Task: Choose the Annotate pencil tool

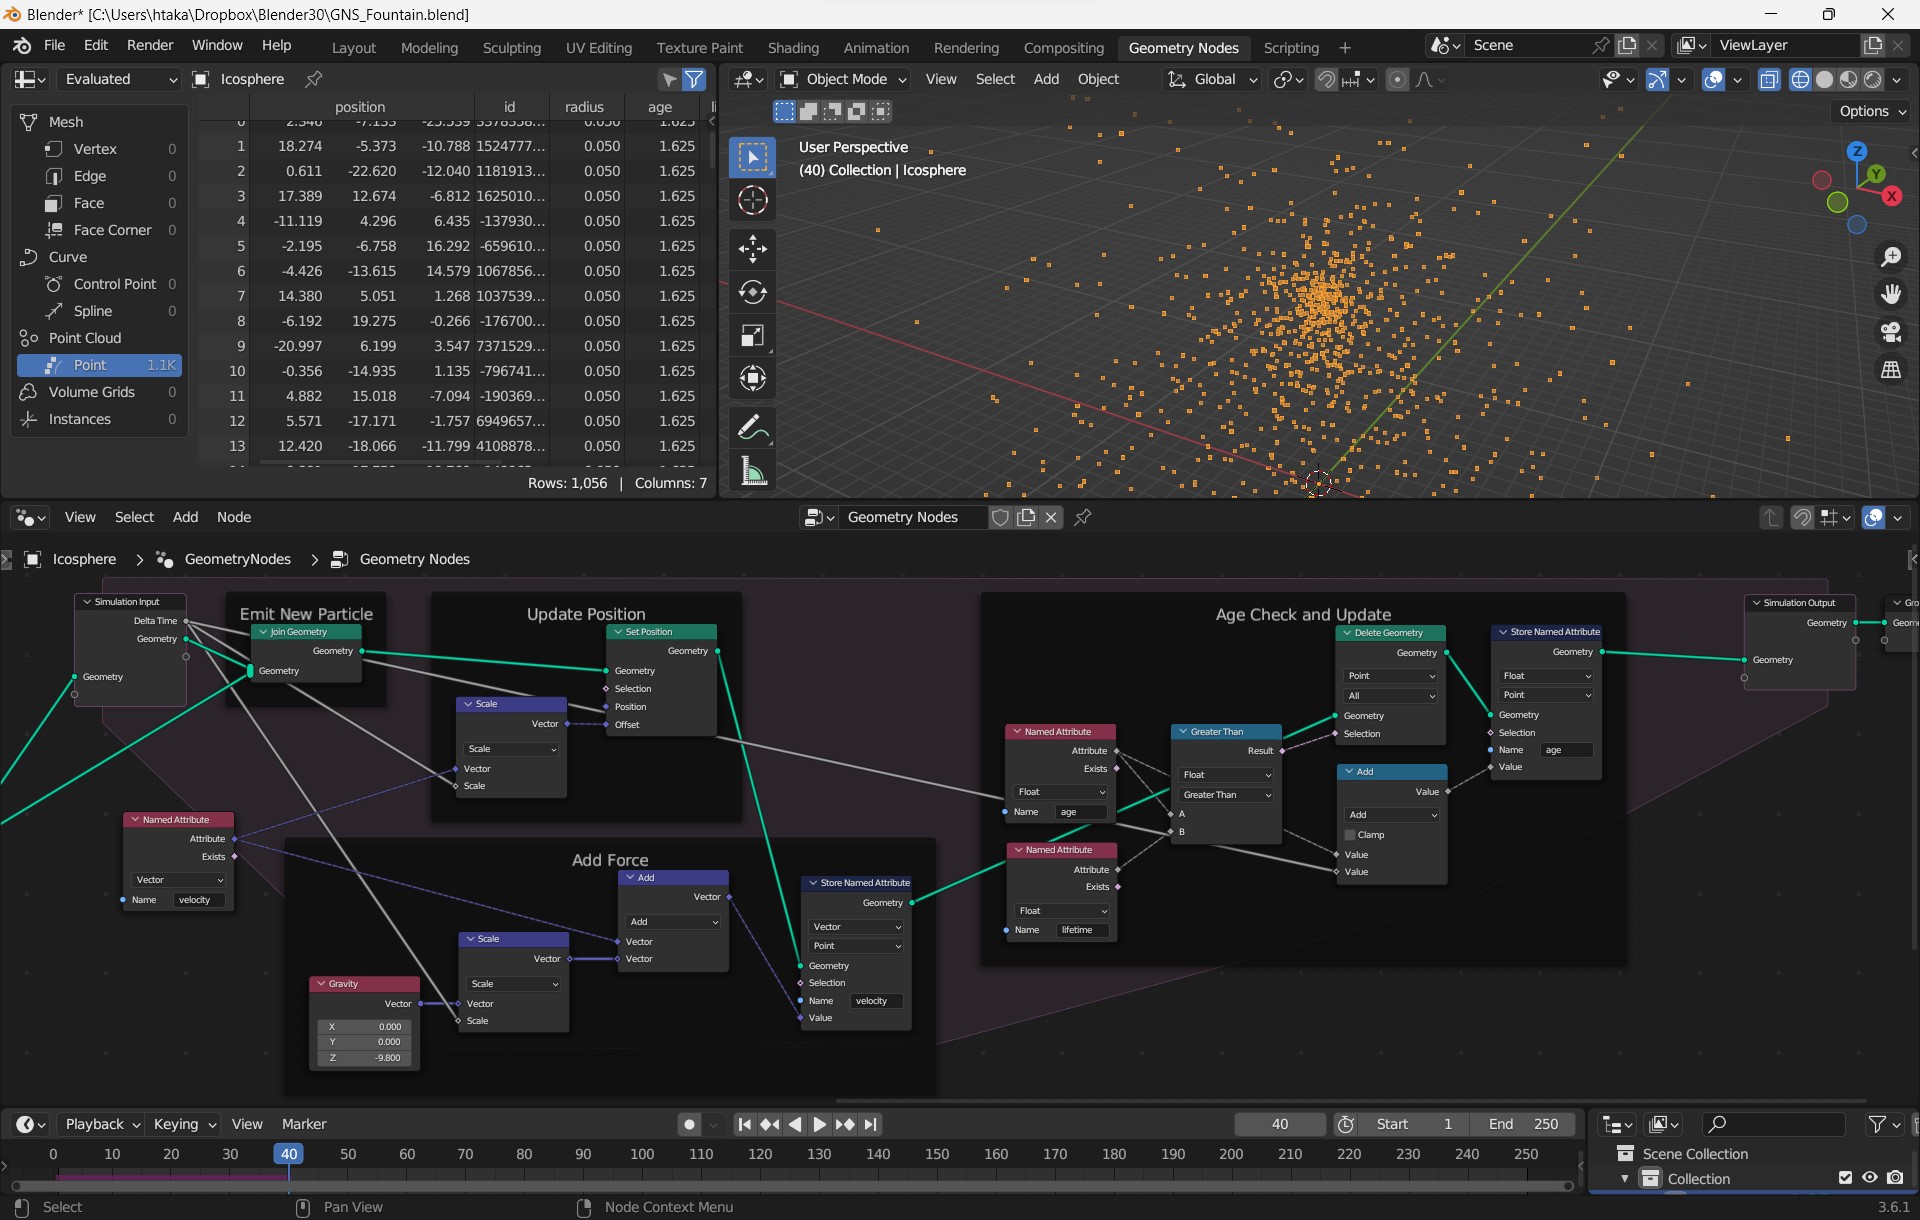Action: [x=753, y=428]
